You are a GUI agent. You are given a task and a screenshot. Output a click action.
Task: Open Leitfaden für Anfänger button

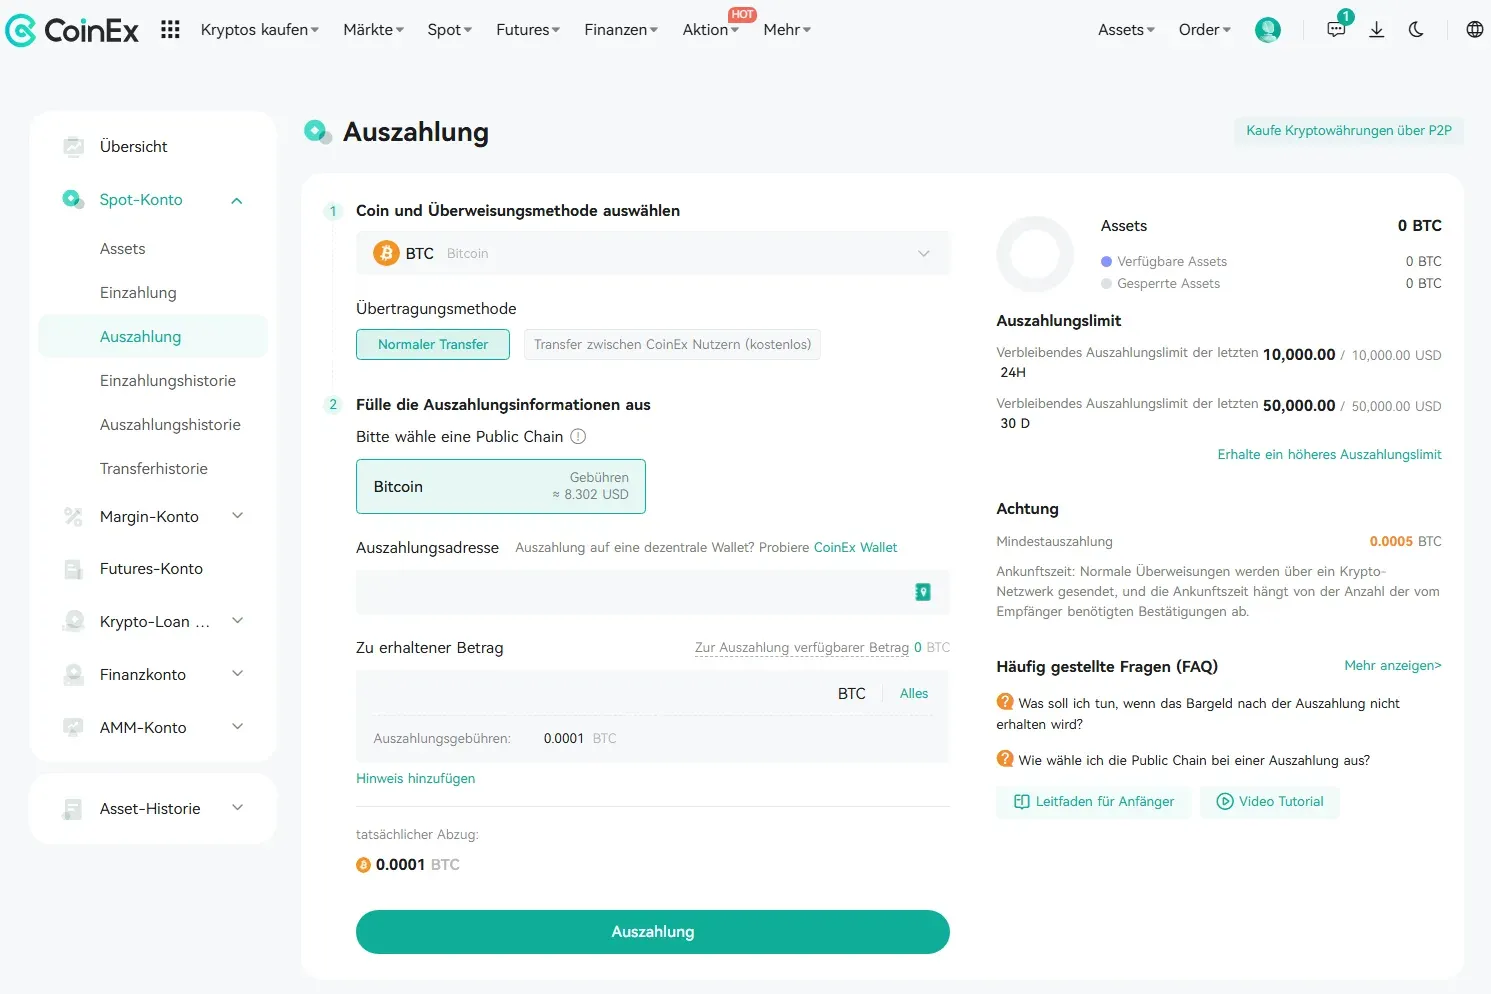pos(1094,802)
